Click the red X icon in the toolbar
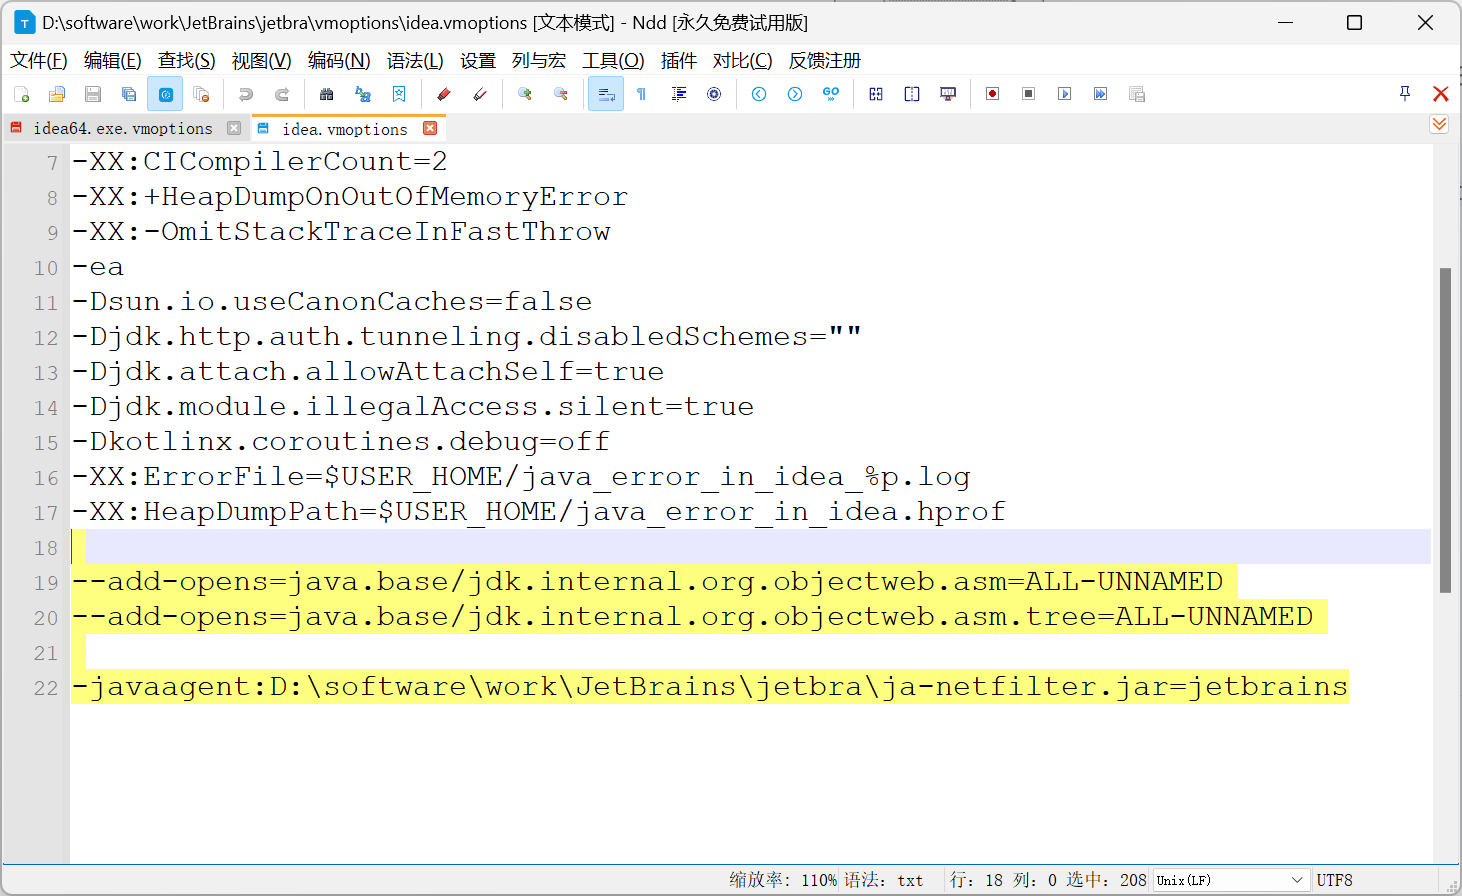 1441,94
